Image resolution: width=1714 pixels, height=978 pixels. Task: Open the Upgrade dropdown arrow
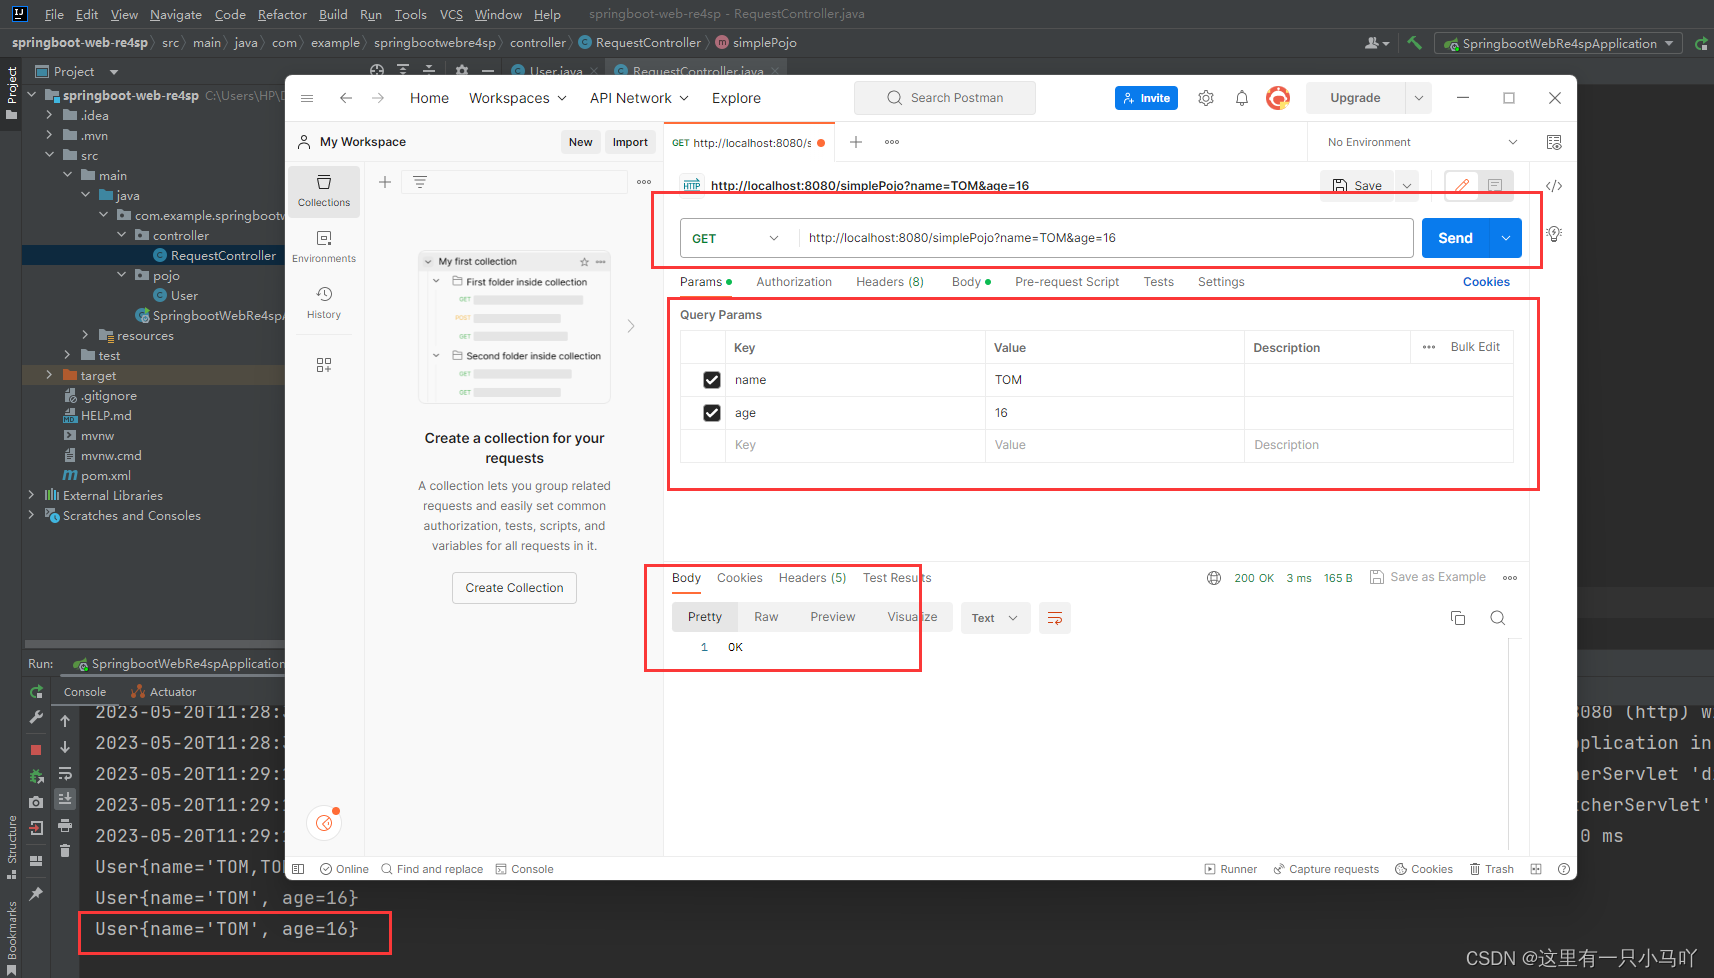click(1418, 98)
